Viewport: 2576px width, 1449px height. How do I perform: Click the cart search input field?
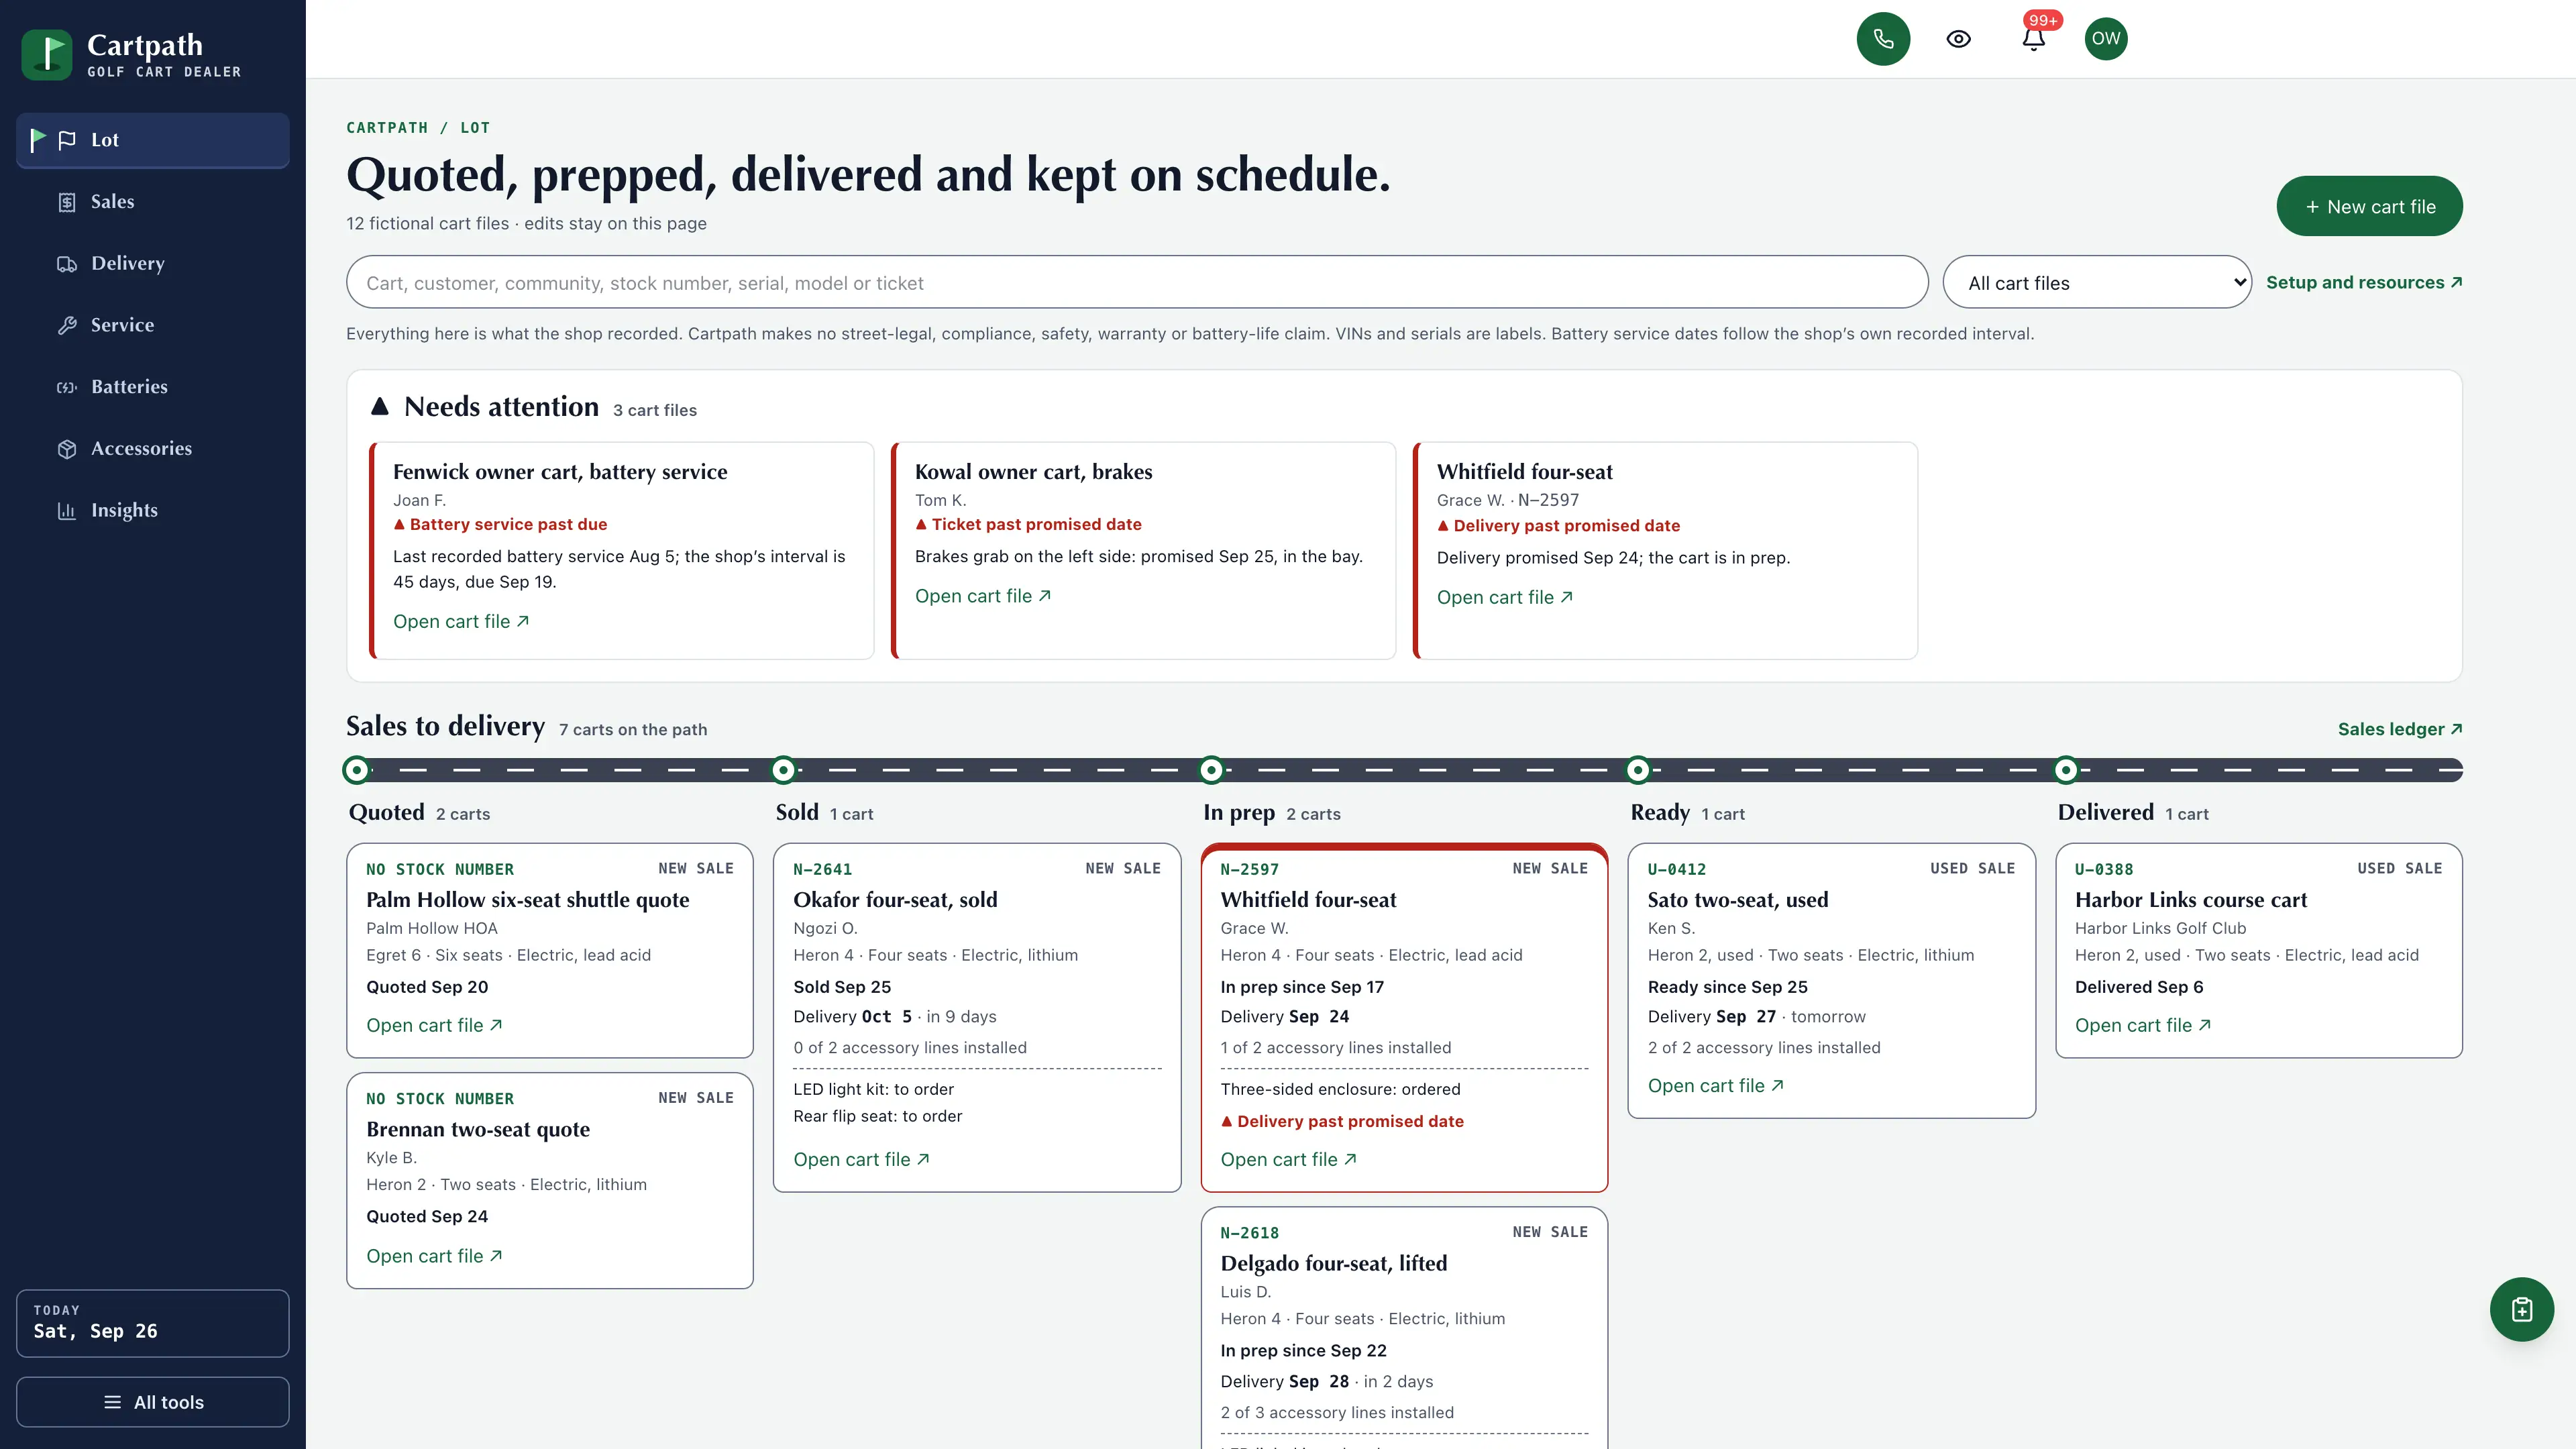pos(1137,282)
